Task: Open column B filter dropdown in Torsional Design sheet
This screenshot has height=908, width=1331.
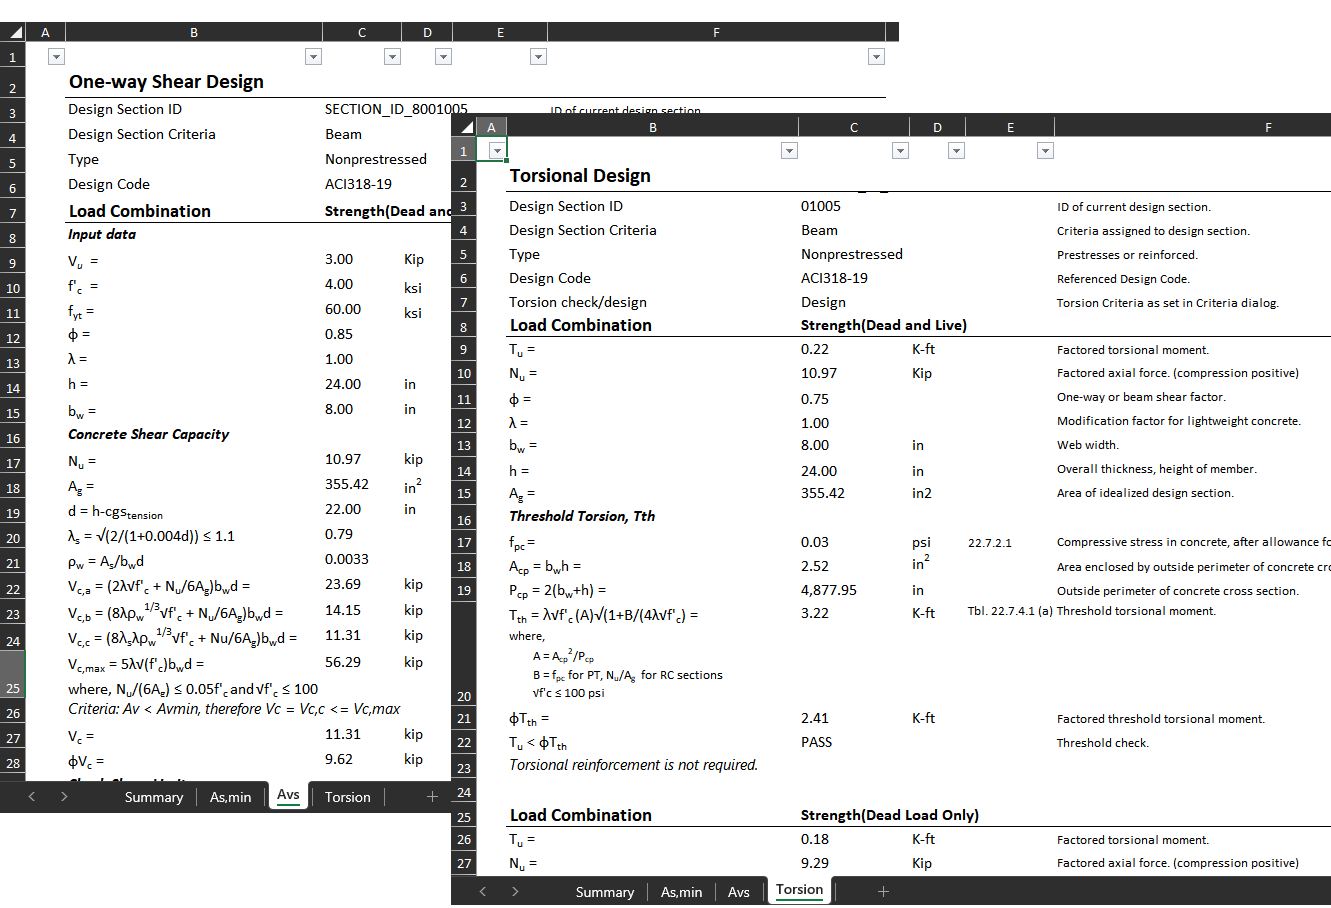Action: (789, 151)
